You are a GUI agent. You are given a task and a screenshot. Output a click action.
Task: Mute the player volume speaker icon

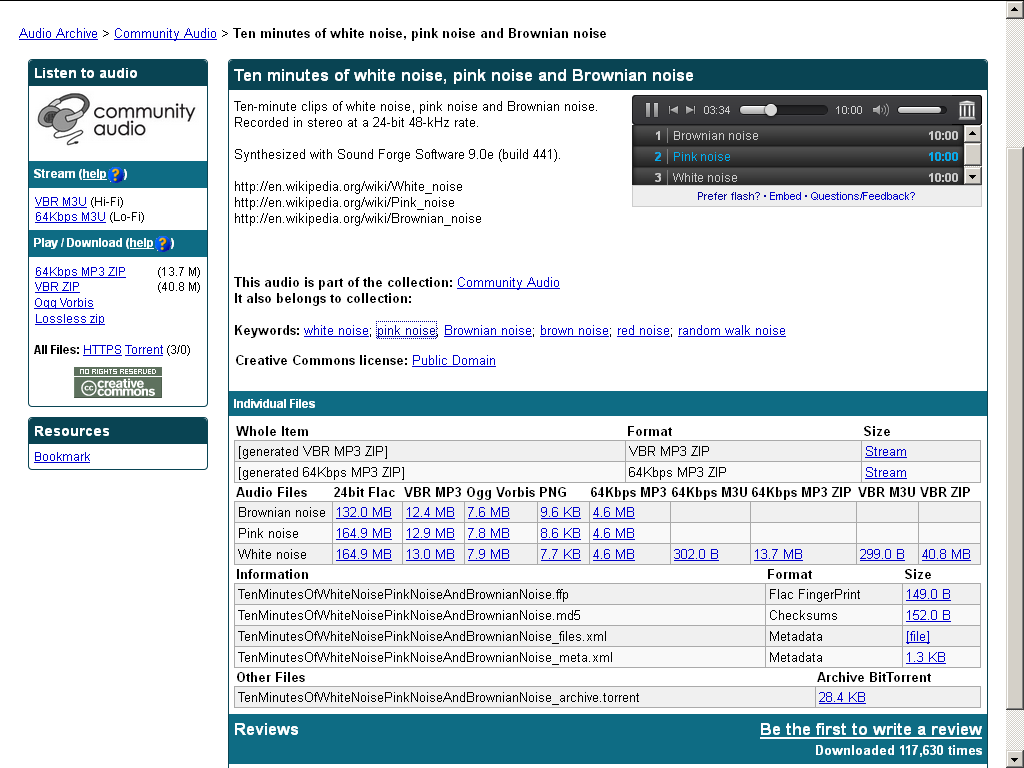(x=880, y=110)
